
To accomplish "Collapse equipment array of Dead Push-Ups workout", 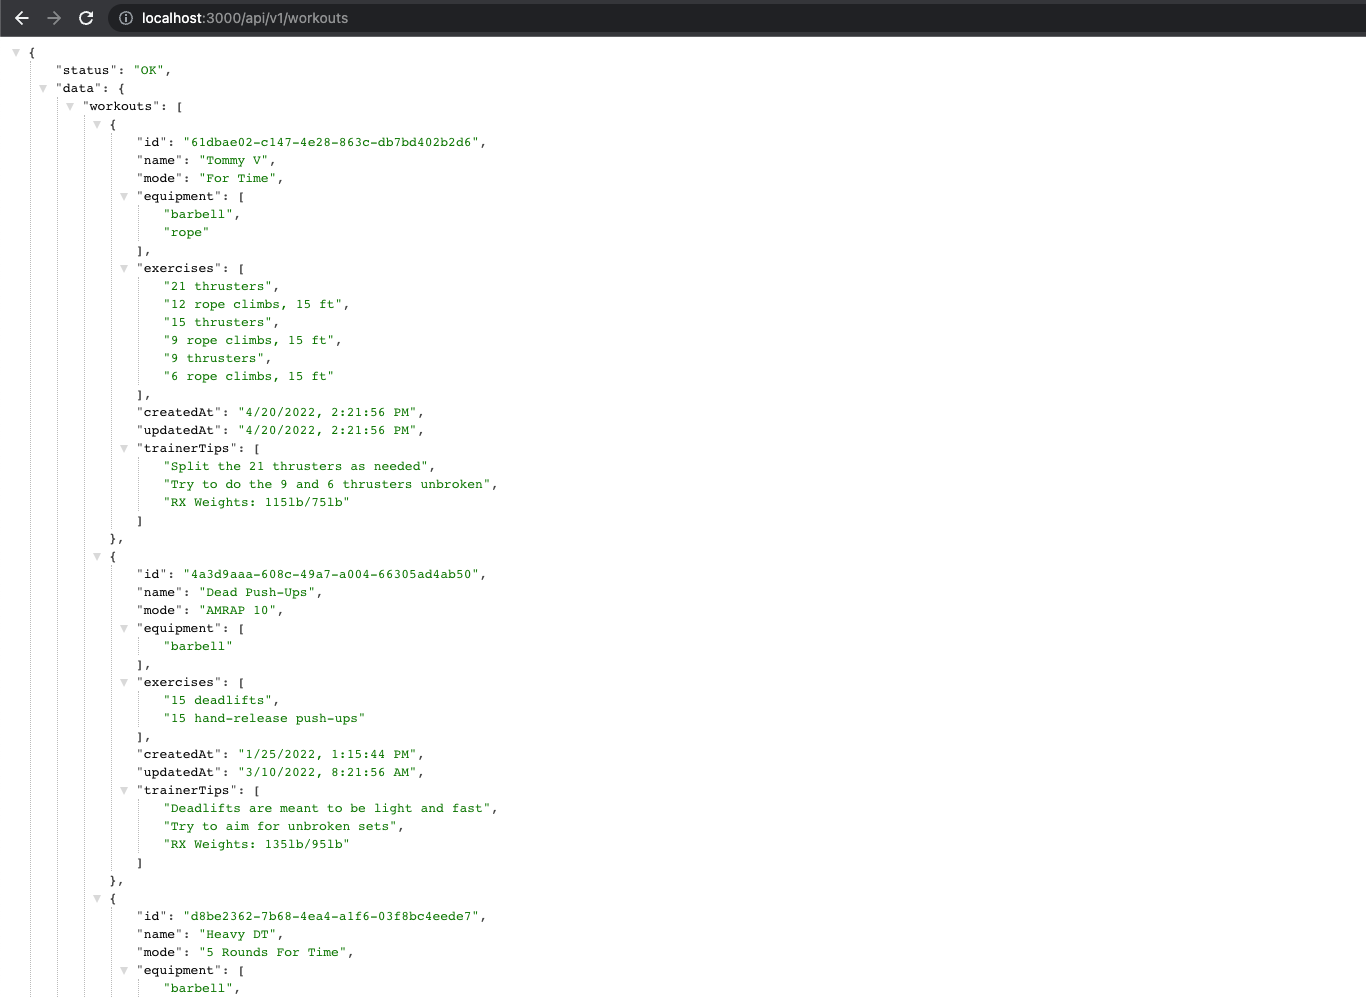I will 124,628.
